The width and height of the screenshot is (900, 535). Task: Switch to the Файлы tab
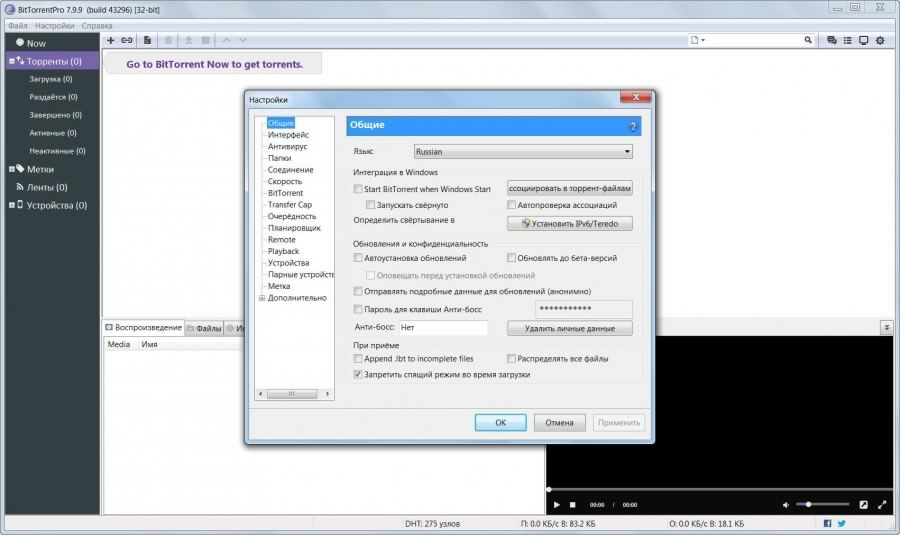[x=204, y=328]
